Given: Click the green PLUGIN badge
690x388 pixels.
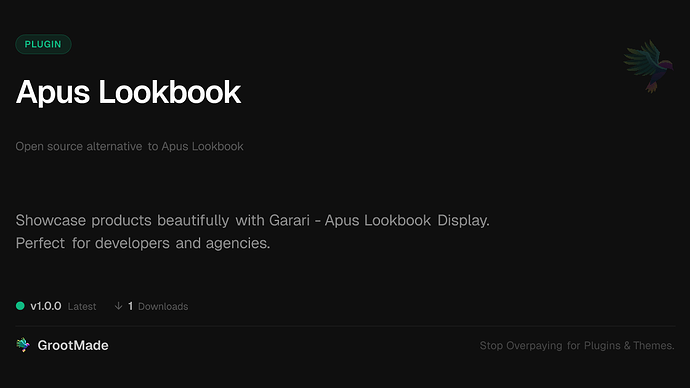Looking at the screenshot, I should coord(43,44).
